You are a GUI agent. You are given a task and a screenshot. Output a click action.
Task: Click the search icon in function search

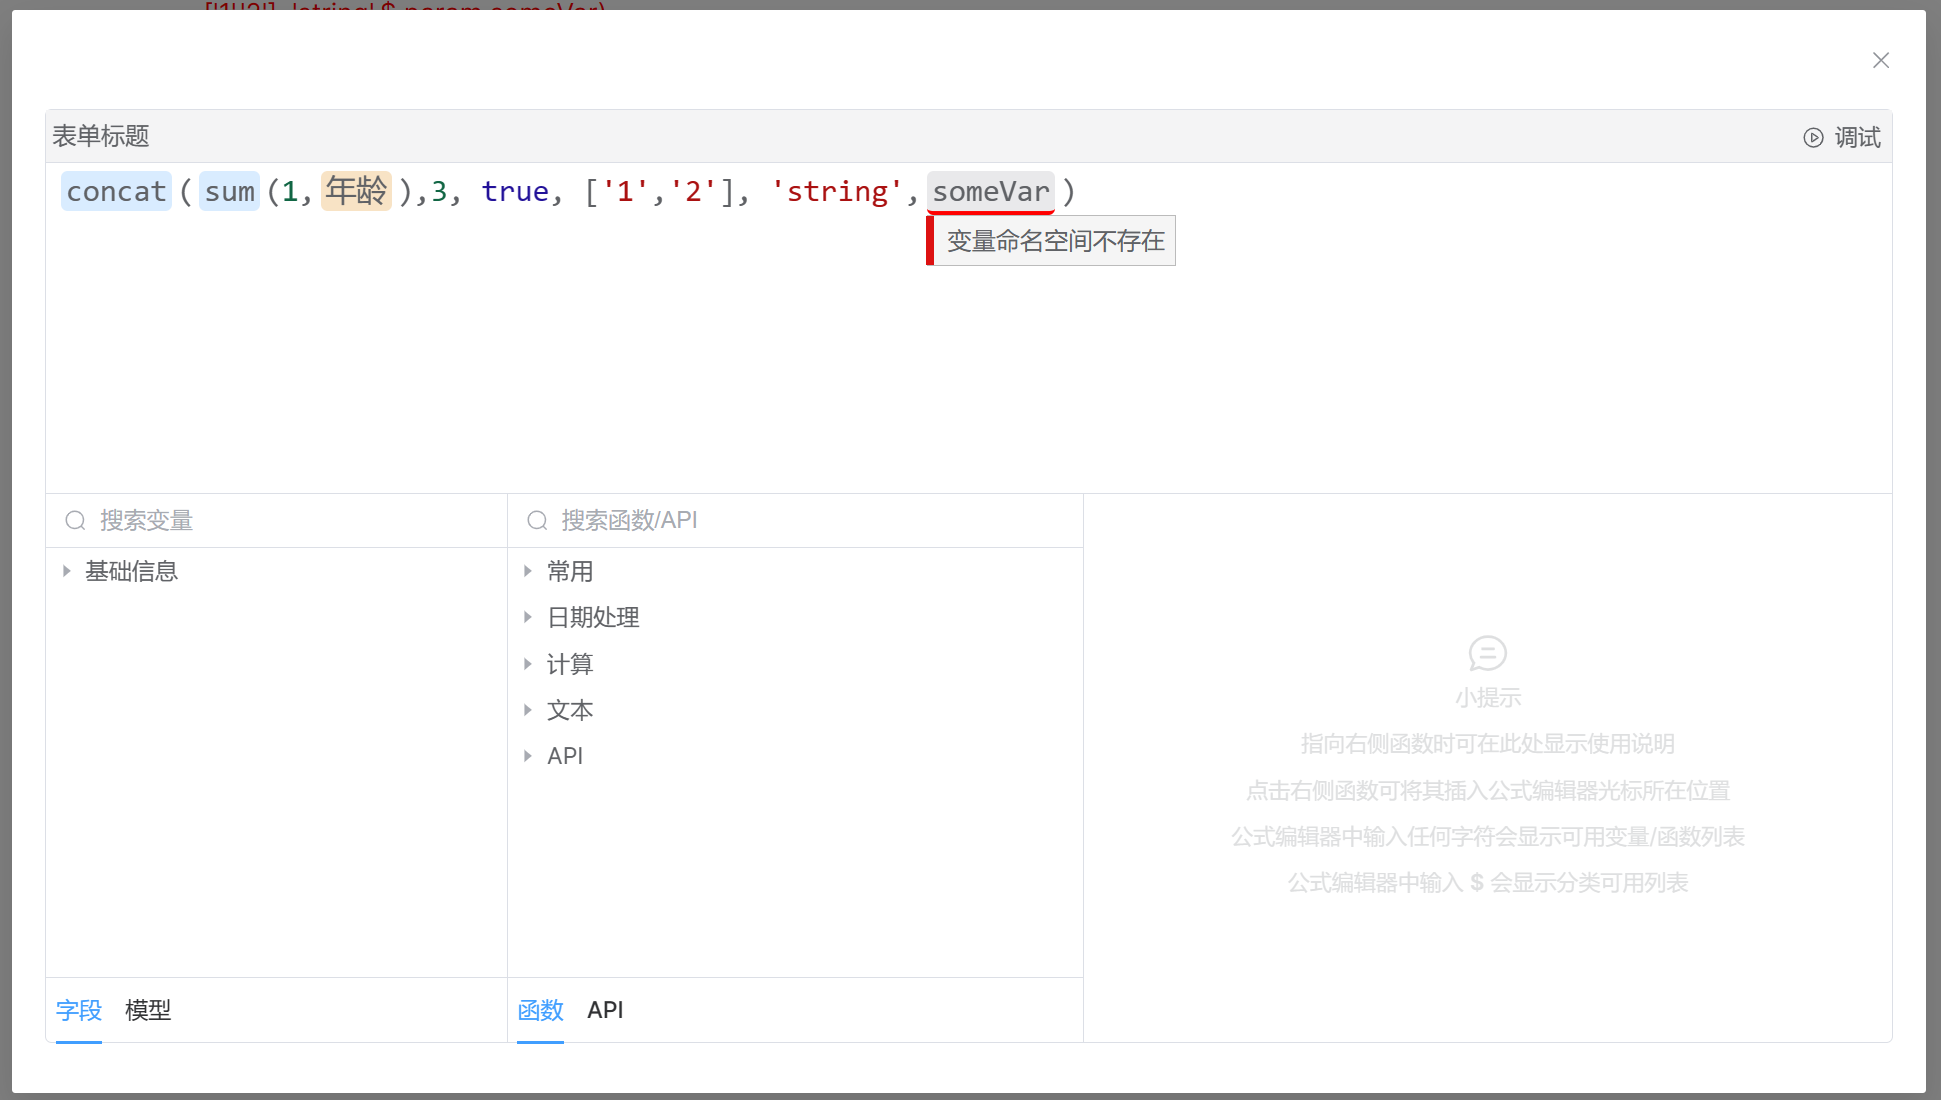tap(537, 521)
